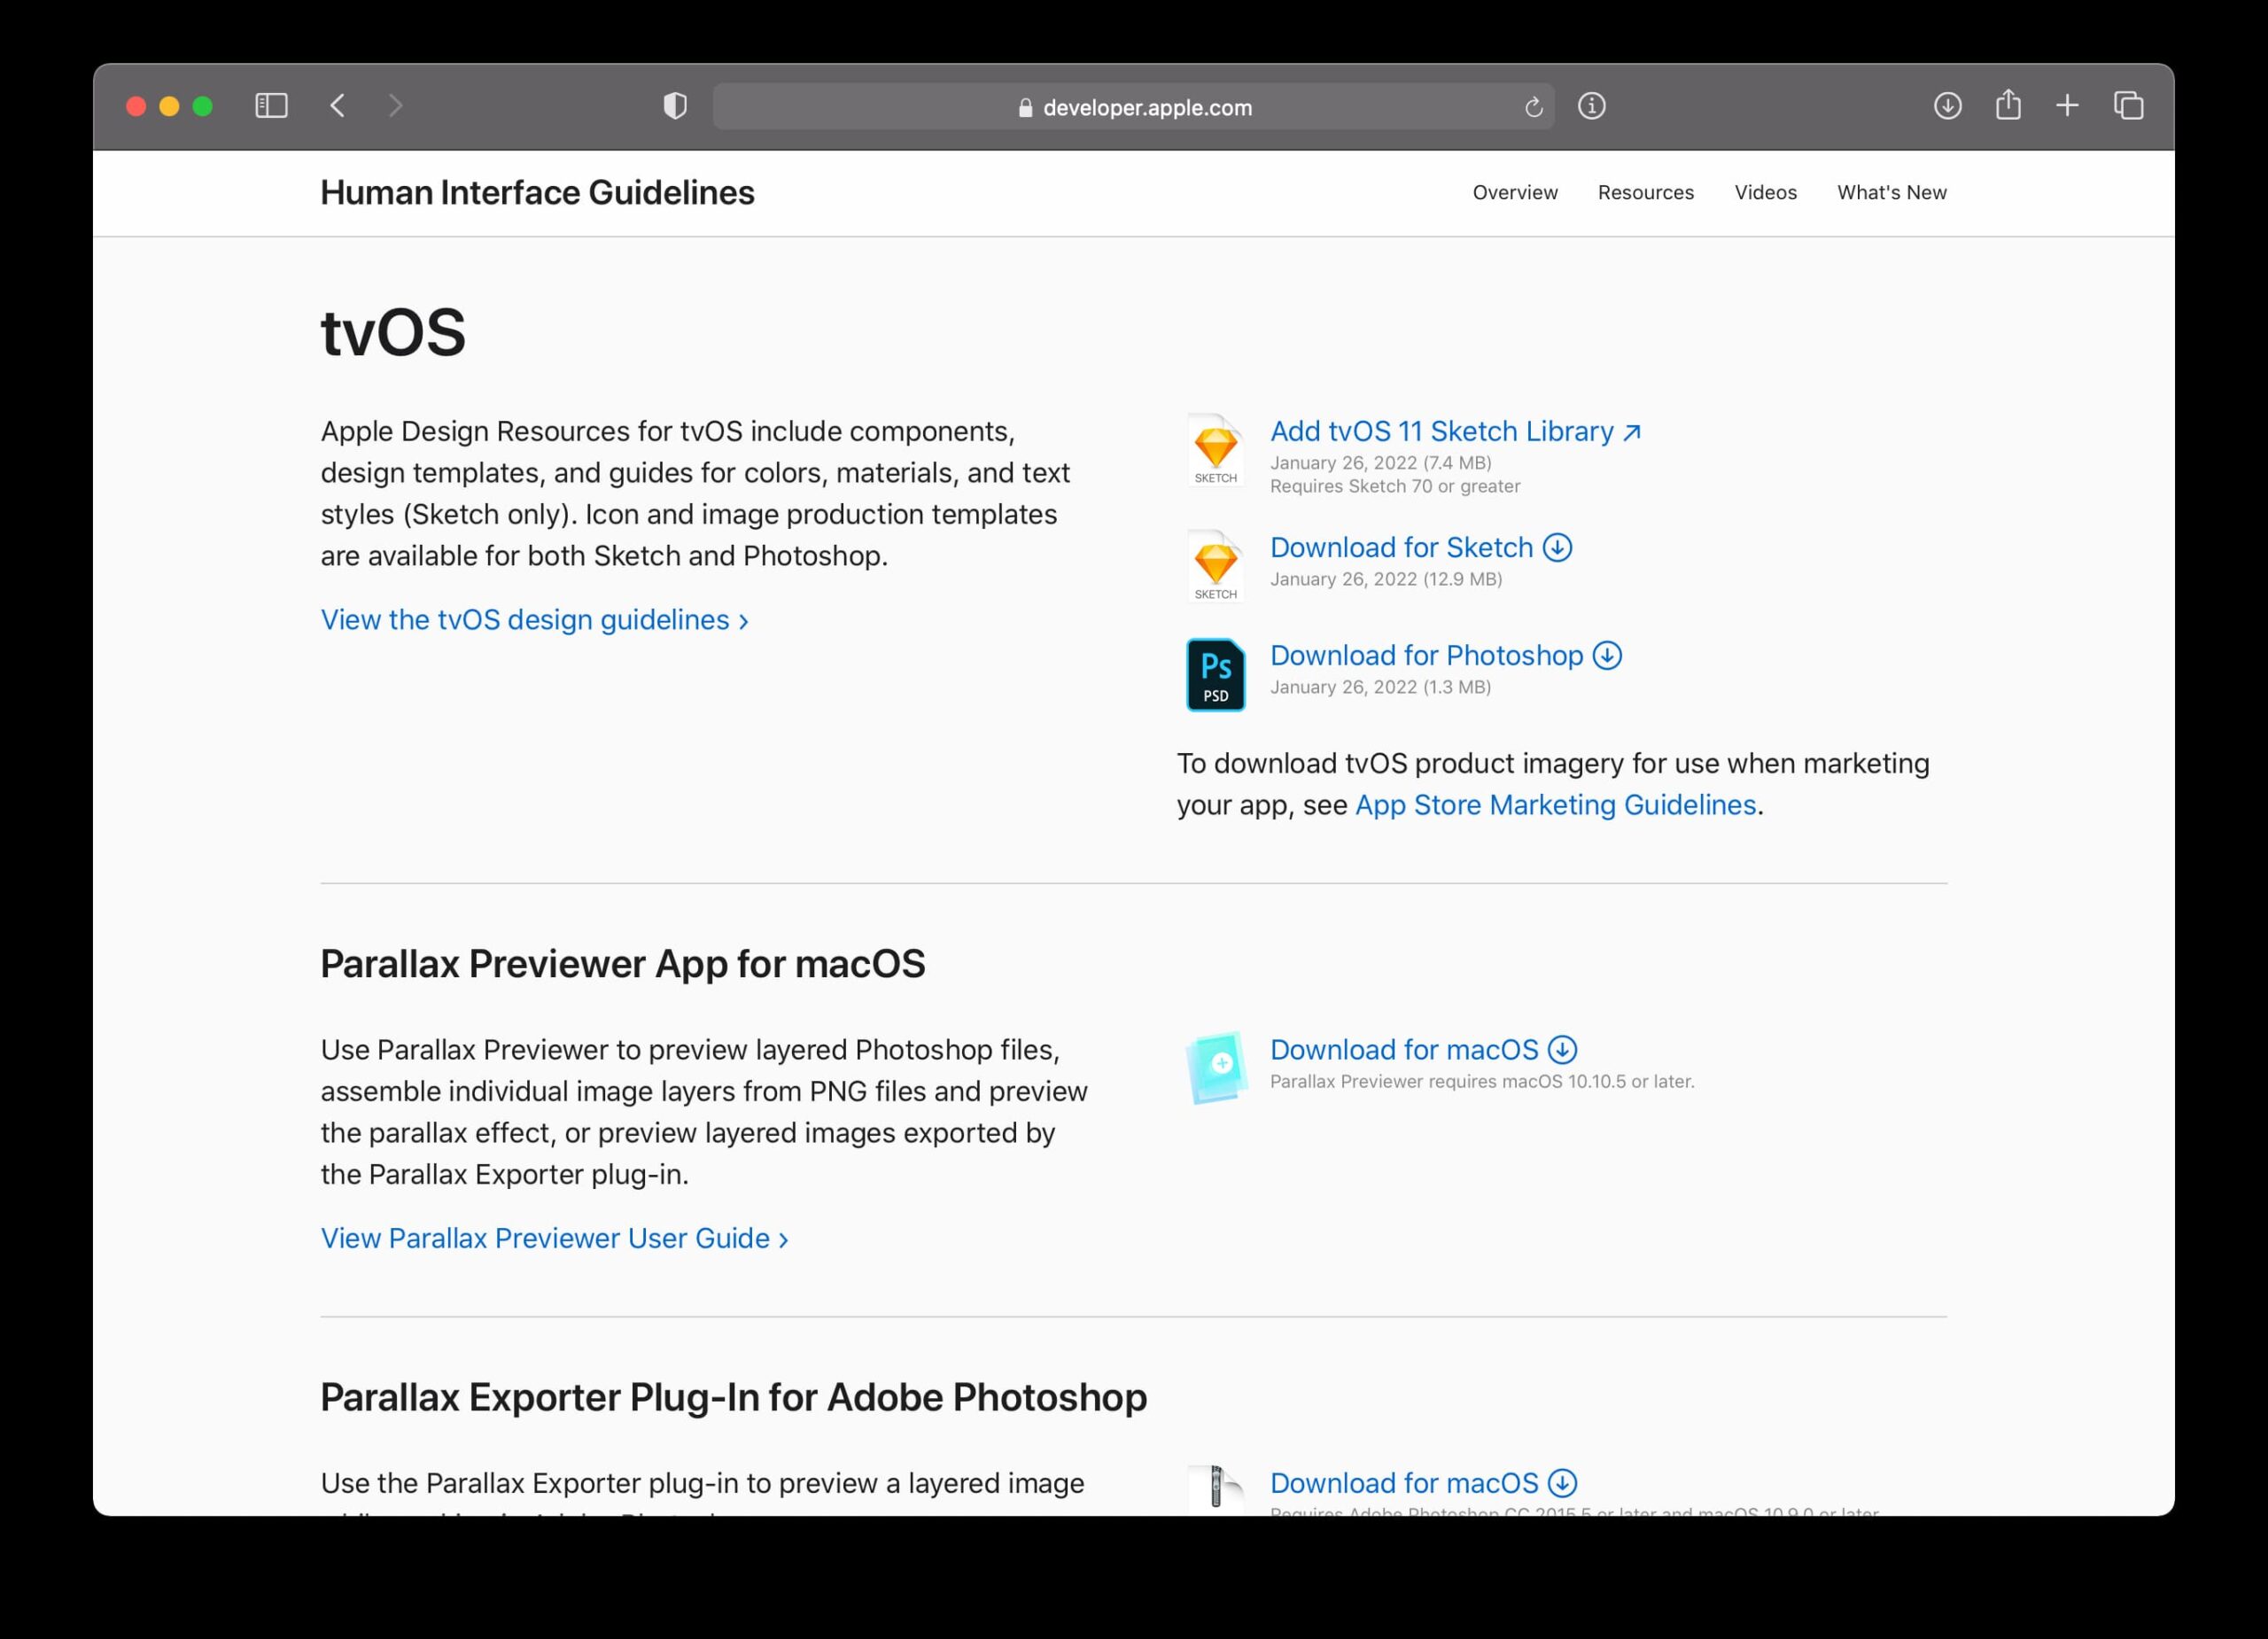Click 'Parallax Previewer requires macOS 10.10.5 or later.'
Viewport: 2268px width, 1639px height.
coord(1482,1081)
